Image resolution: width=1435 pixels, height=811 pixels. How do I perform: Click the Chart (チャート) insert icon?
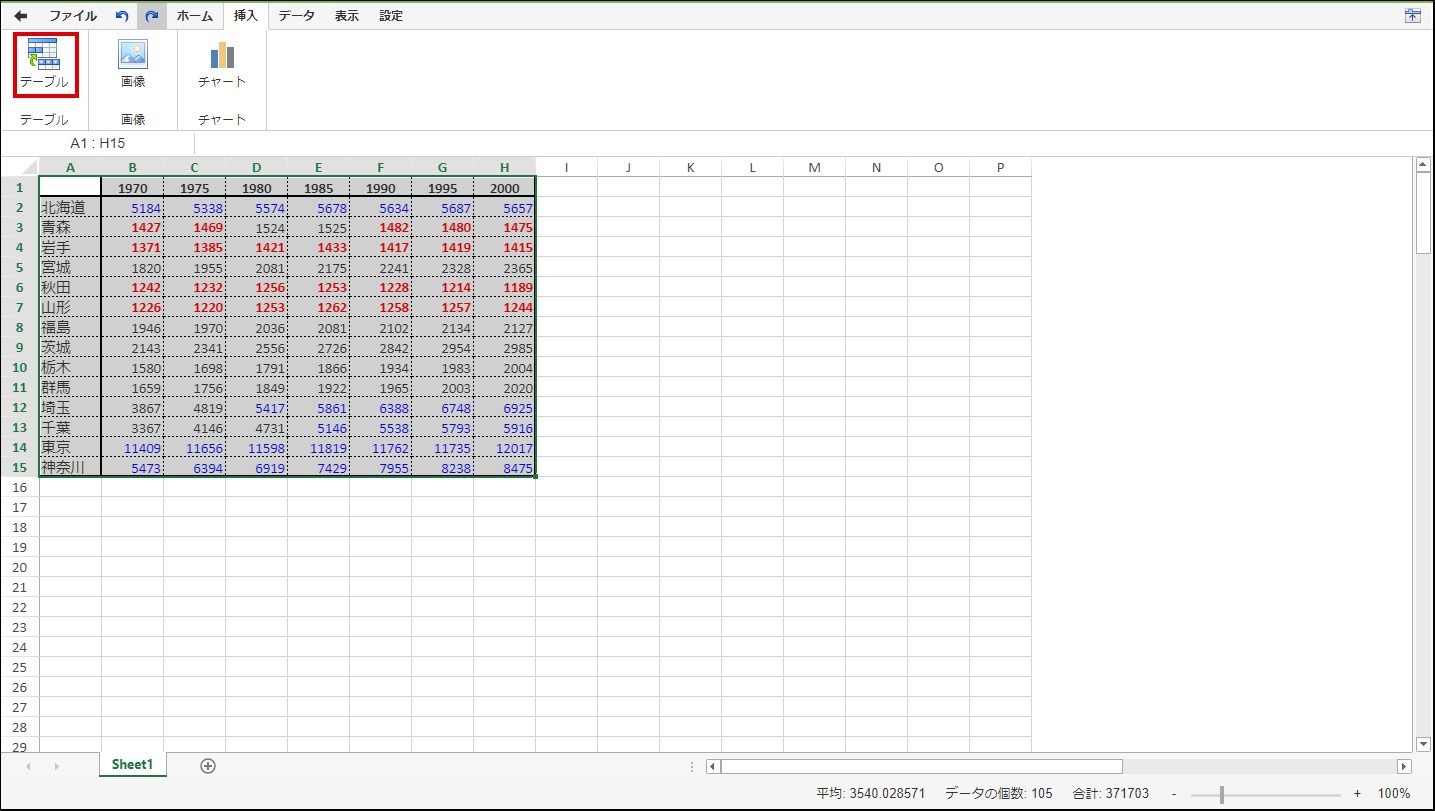tap(222, 65)
